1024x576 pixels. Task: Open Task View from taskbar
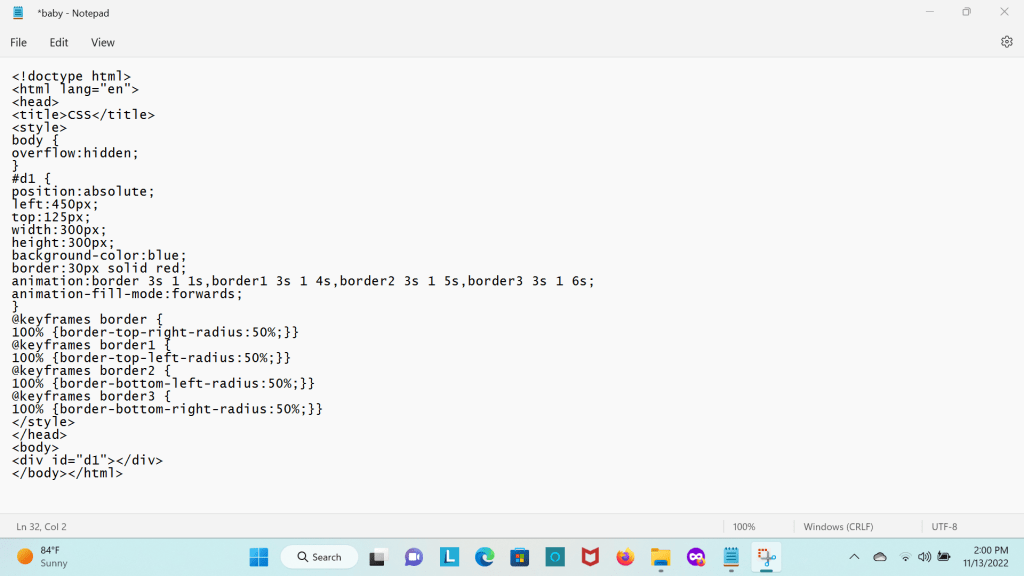click(378, 557)
